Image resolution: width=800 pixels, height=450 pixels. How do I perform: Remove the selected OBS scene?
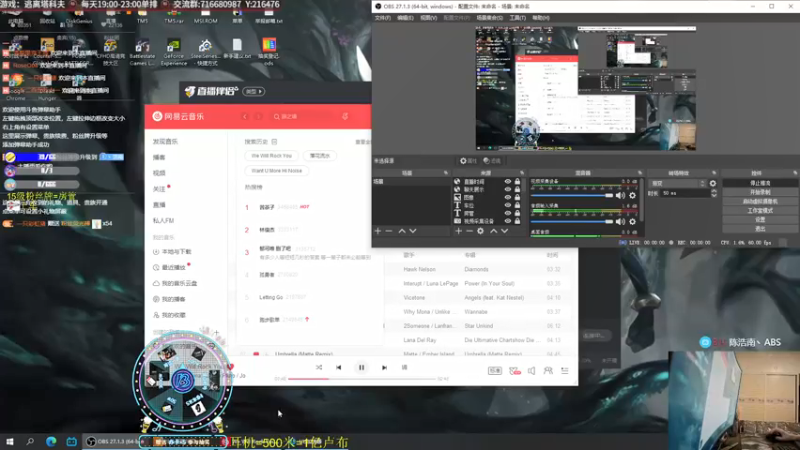tap(389, 231)
